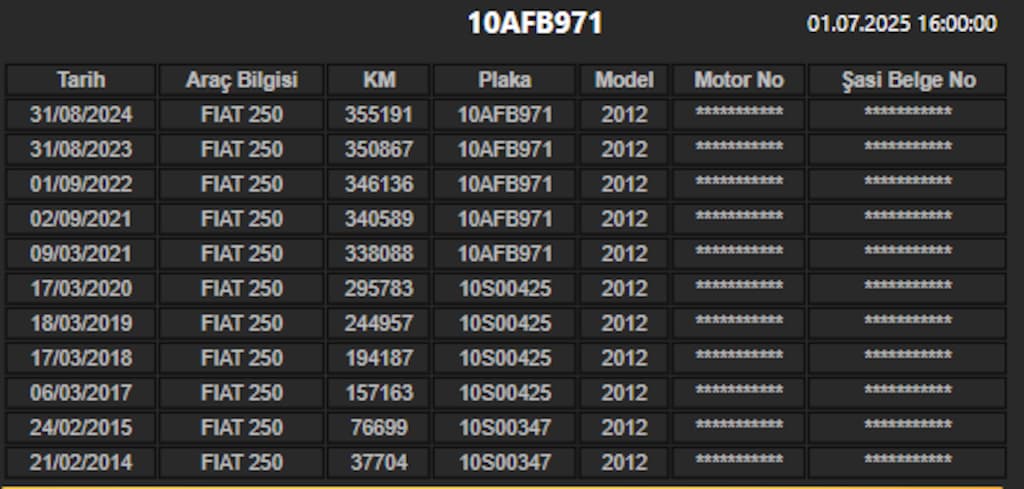Click model year 2012 in the 17/03/2018 row
This screenshot has width=1024, height=489.
(x=624, y=358)
